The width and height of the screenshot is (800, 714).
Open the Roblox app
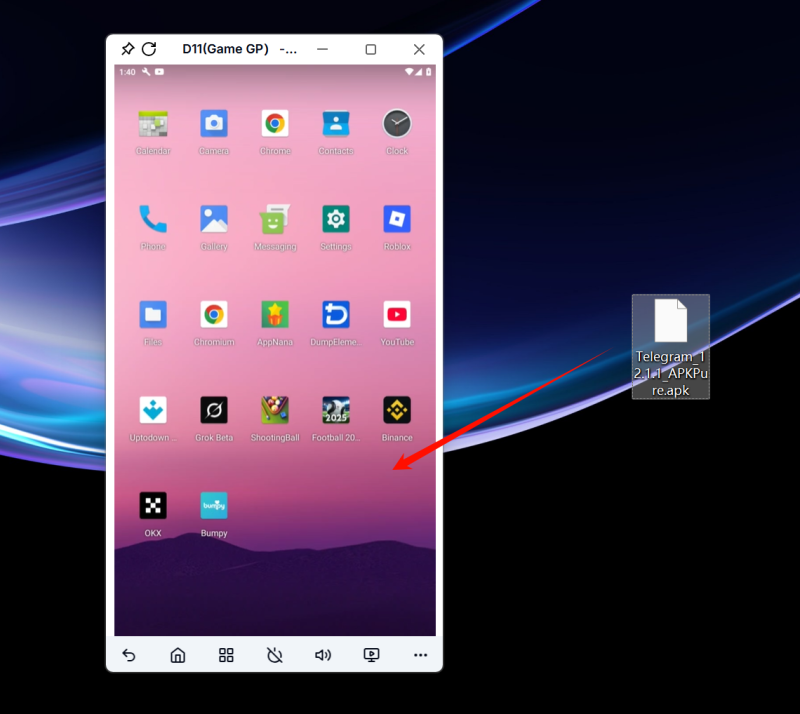point(397,219)
